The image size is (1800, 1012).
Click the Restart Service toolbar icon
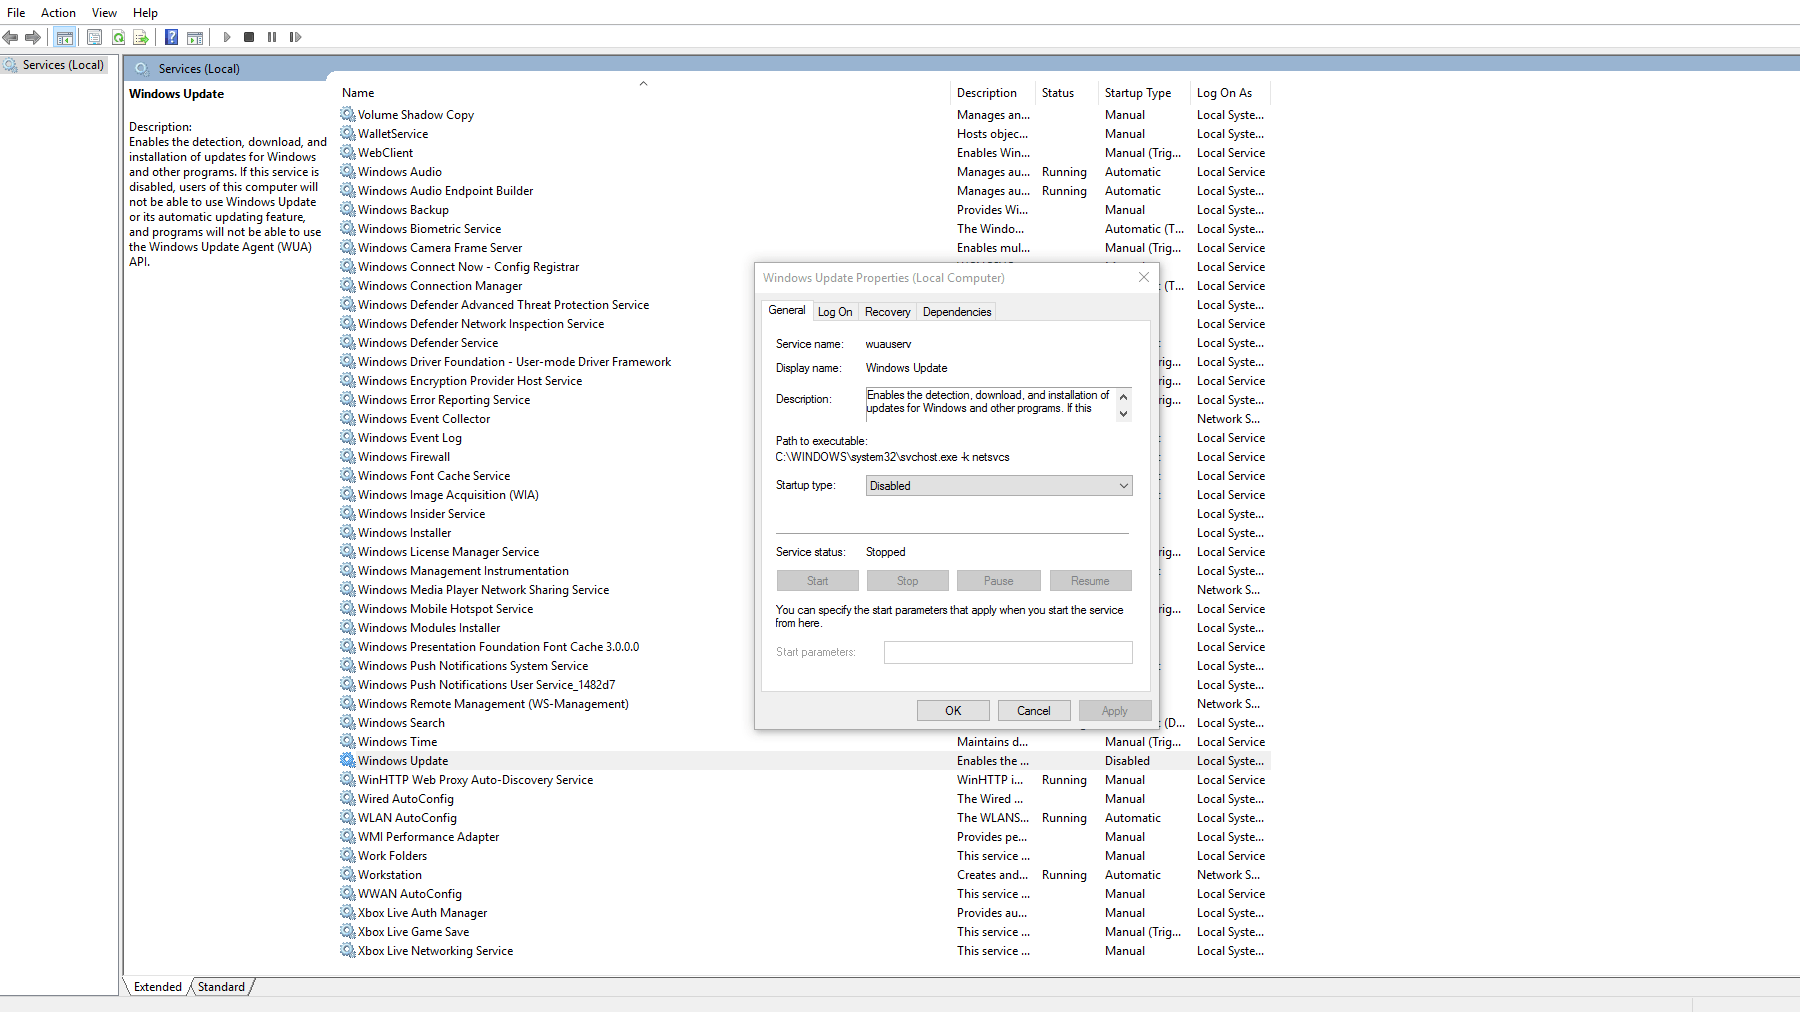pyautogui.click(x=295, y=37)
